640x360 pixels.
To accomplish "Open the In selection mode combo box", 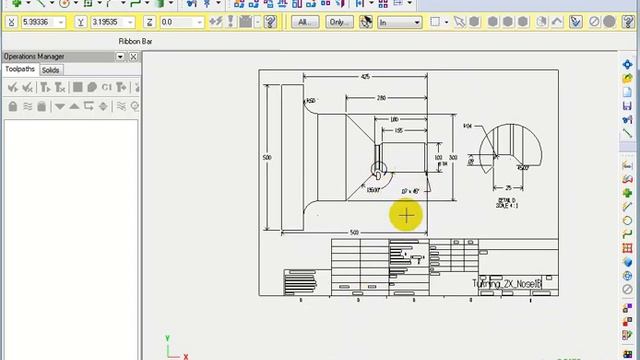I will [x=399, y=22].
